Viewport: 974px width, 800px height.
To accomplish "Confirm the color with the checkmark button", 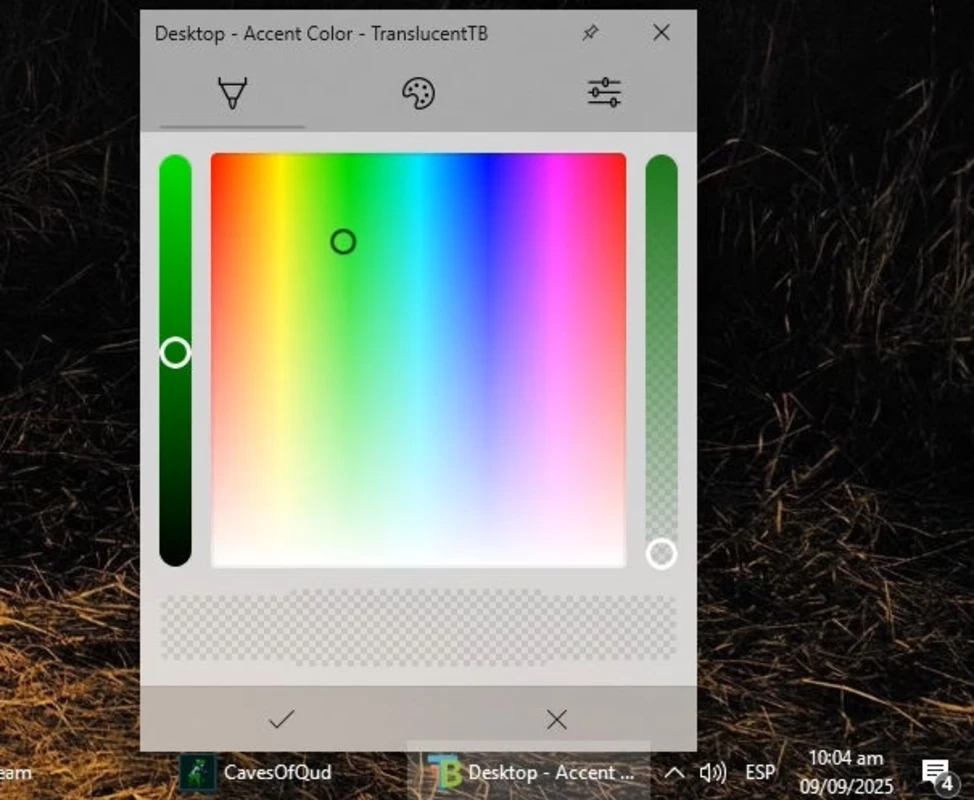I will 281,719.
